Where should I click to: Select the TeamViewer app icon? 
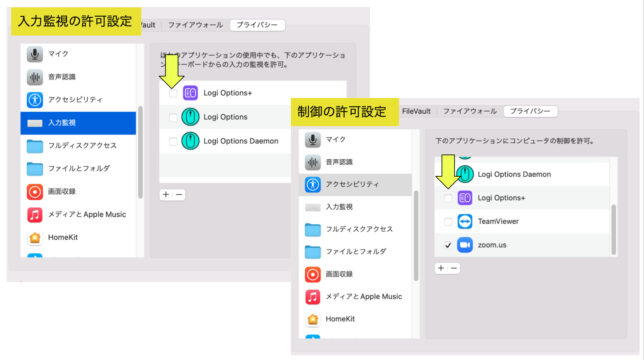click(465, 222)
